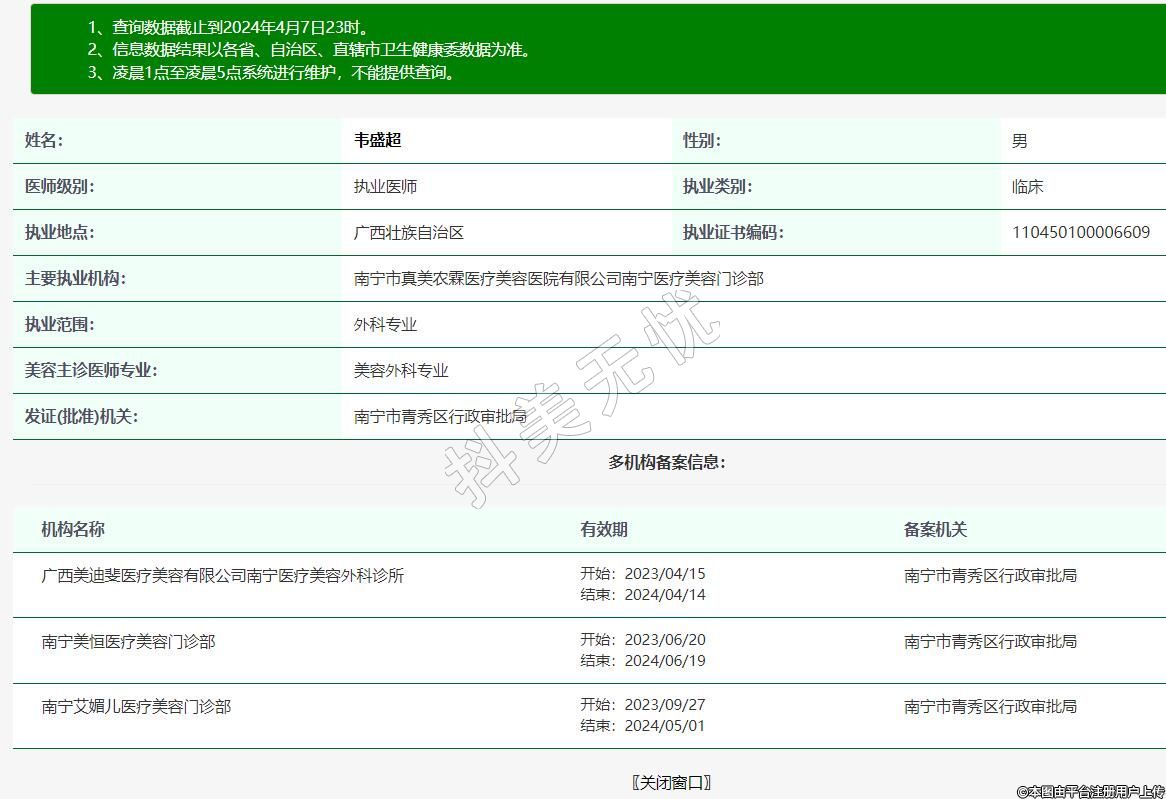This screenshot has width=1166, height=799.
Task: Click the 发证(批准)机关 value 南宁市青秀区行政审批局
Action: tap(440, 417)
